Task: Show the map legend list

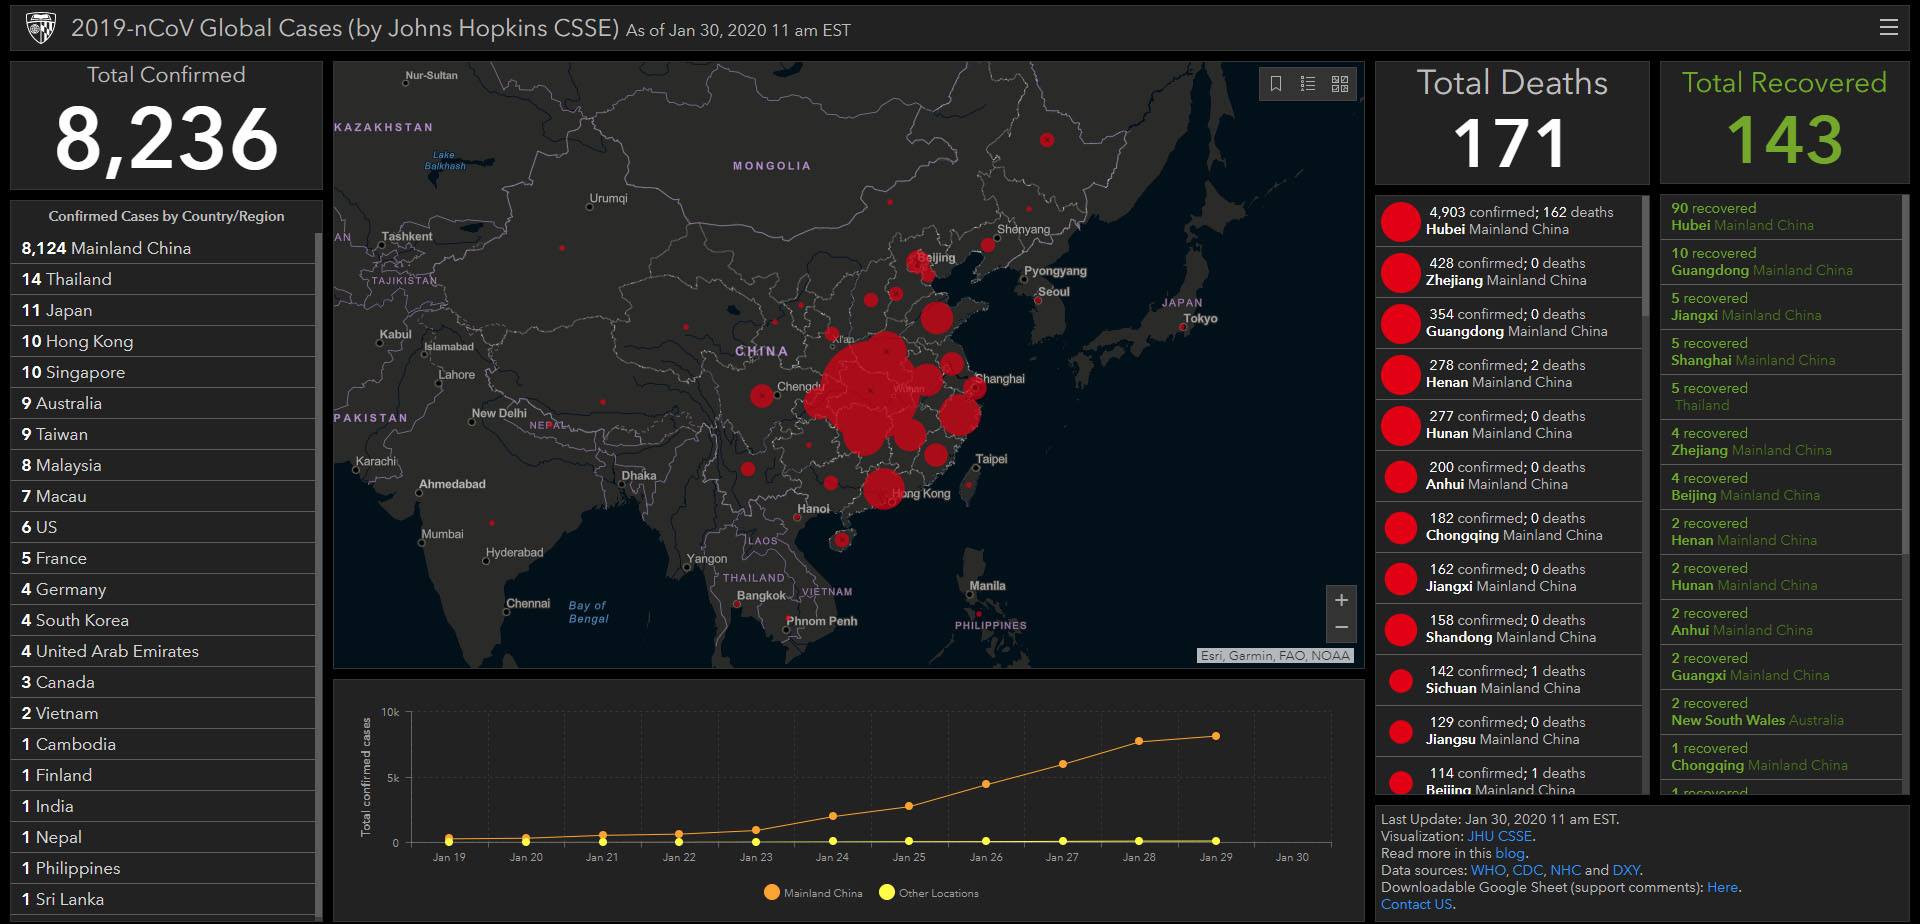Action: click(x=1308, y=84)
